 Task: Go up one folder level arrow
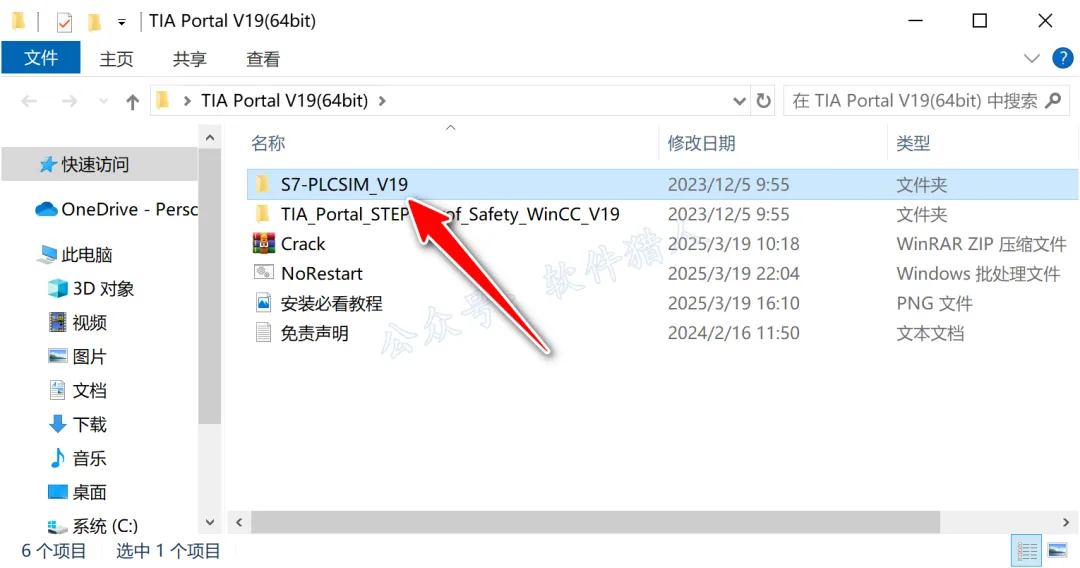(x=132, y=102)
